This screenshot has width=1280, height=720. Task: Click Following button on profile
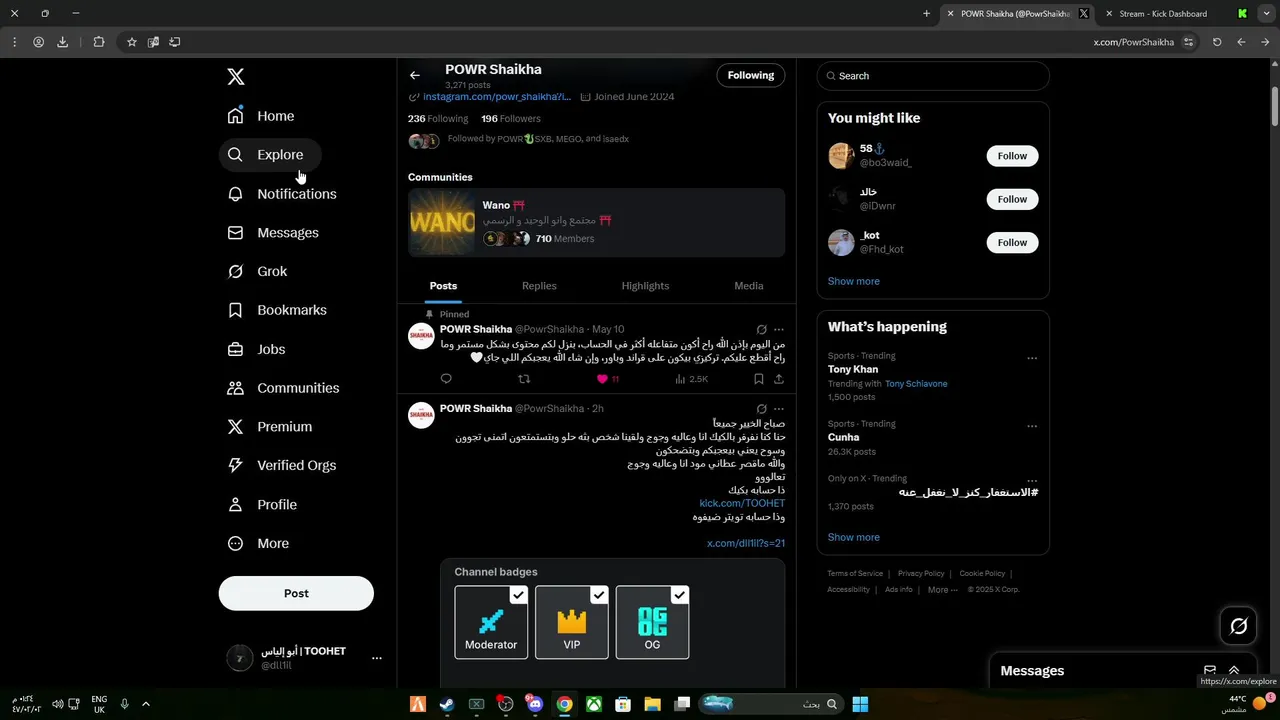(751, 75)
